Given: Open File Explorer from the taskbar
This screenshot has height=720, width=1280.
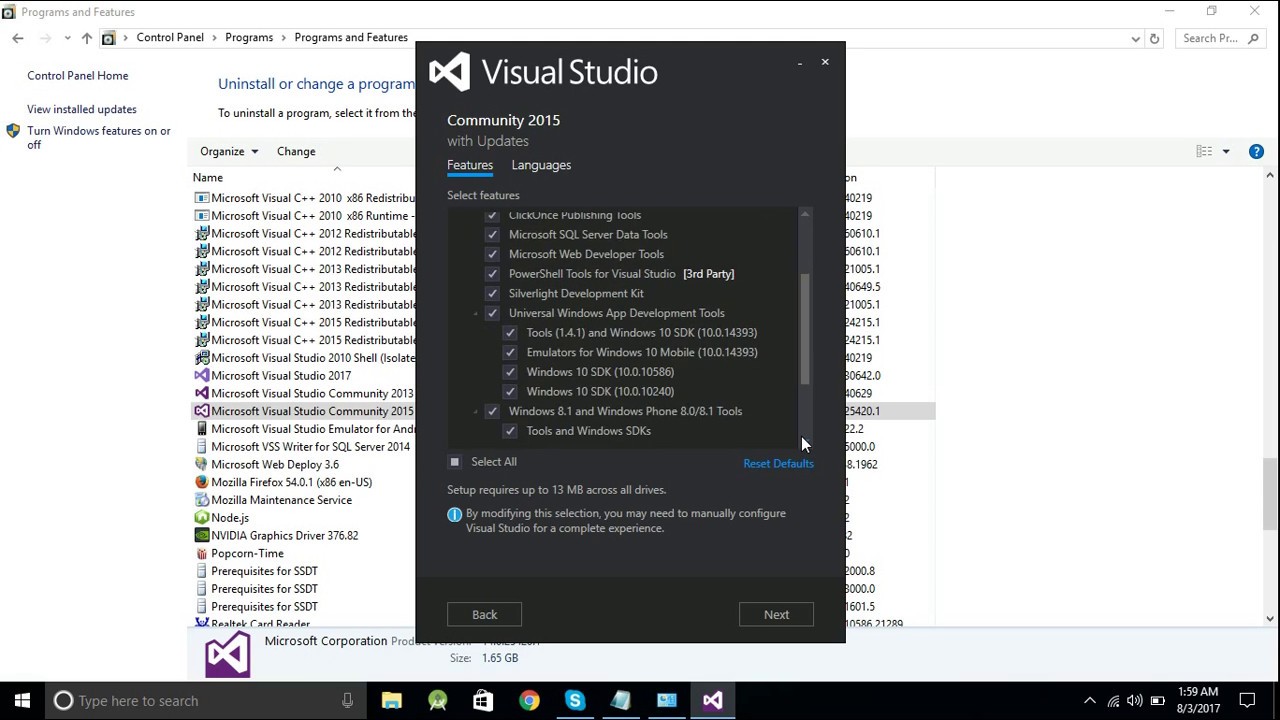Looking at the screenshot, I should click(x=391, y=701).
